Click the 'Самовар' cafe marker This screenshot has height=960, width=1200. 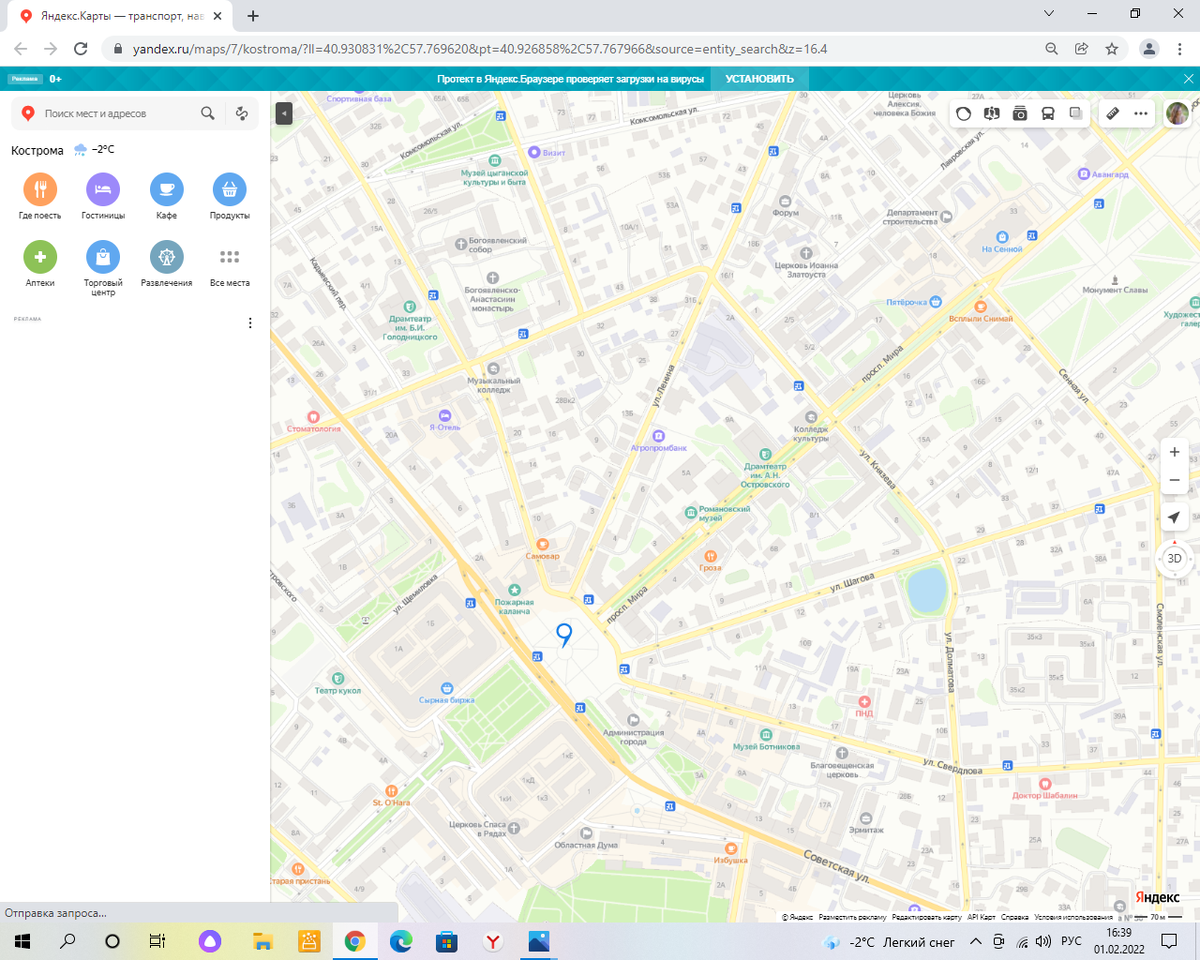543,544
